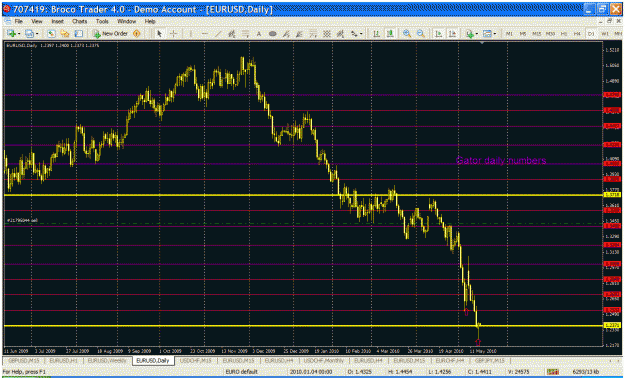
Task: Select the Crosshair tool
Action: click(173, 34)
